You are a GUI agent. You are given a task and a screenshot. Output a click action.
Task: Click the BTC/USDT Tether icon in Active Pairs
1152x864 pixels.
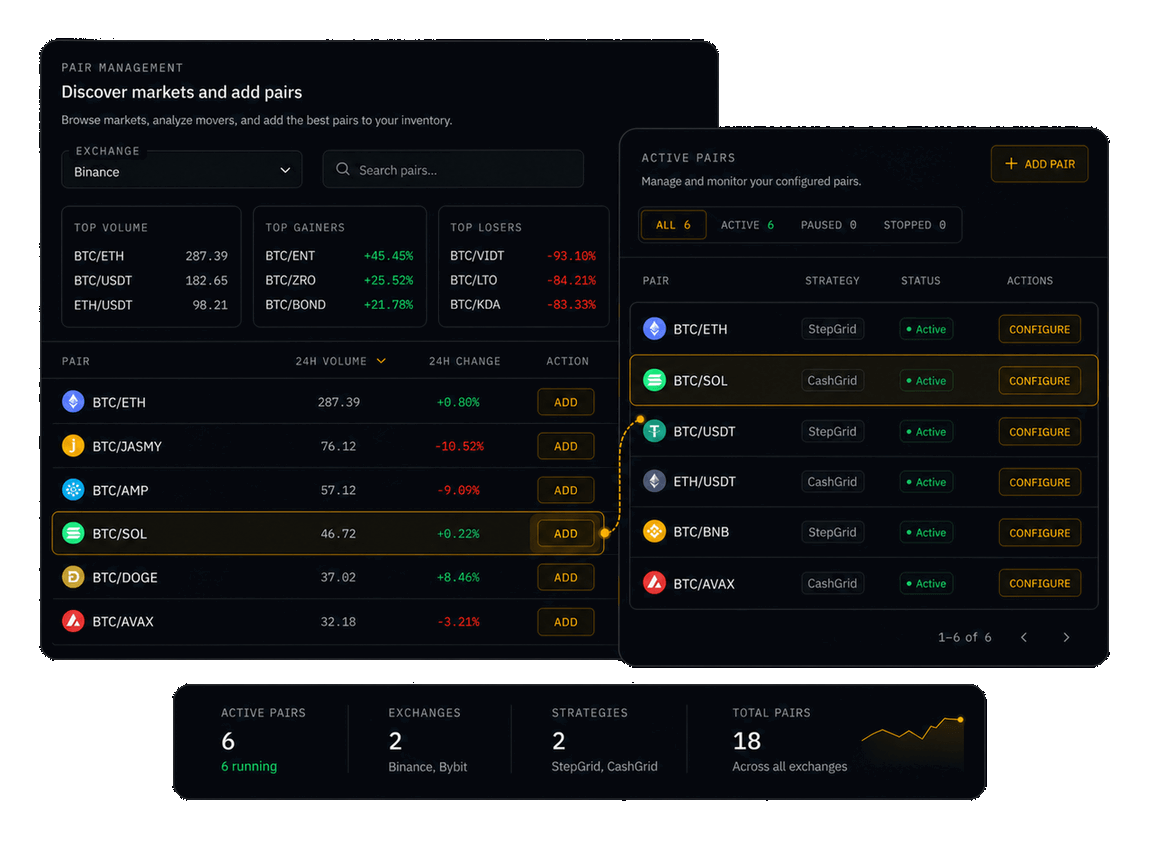(x=654, y=431)
